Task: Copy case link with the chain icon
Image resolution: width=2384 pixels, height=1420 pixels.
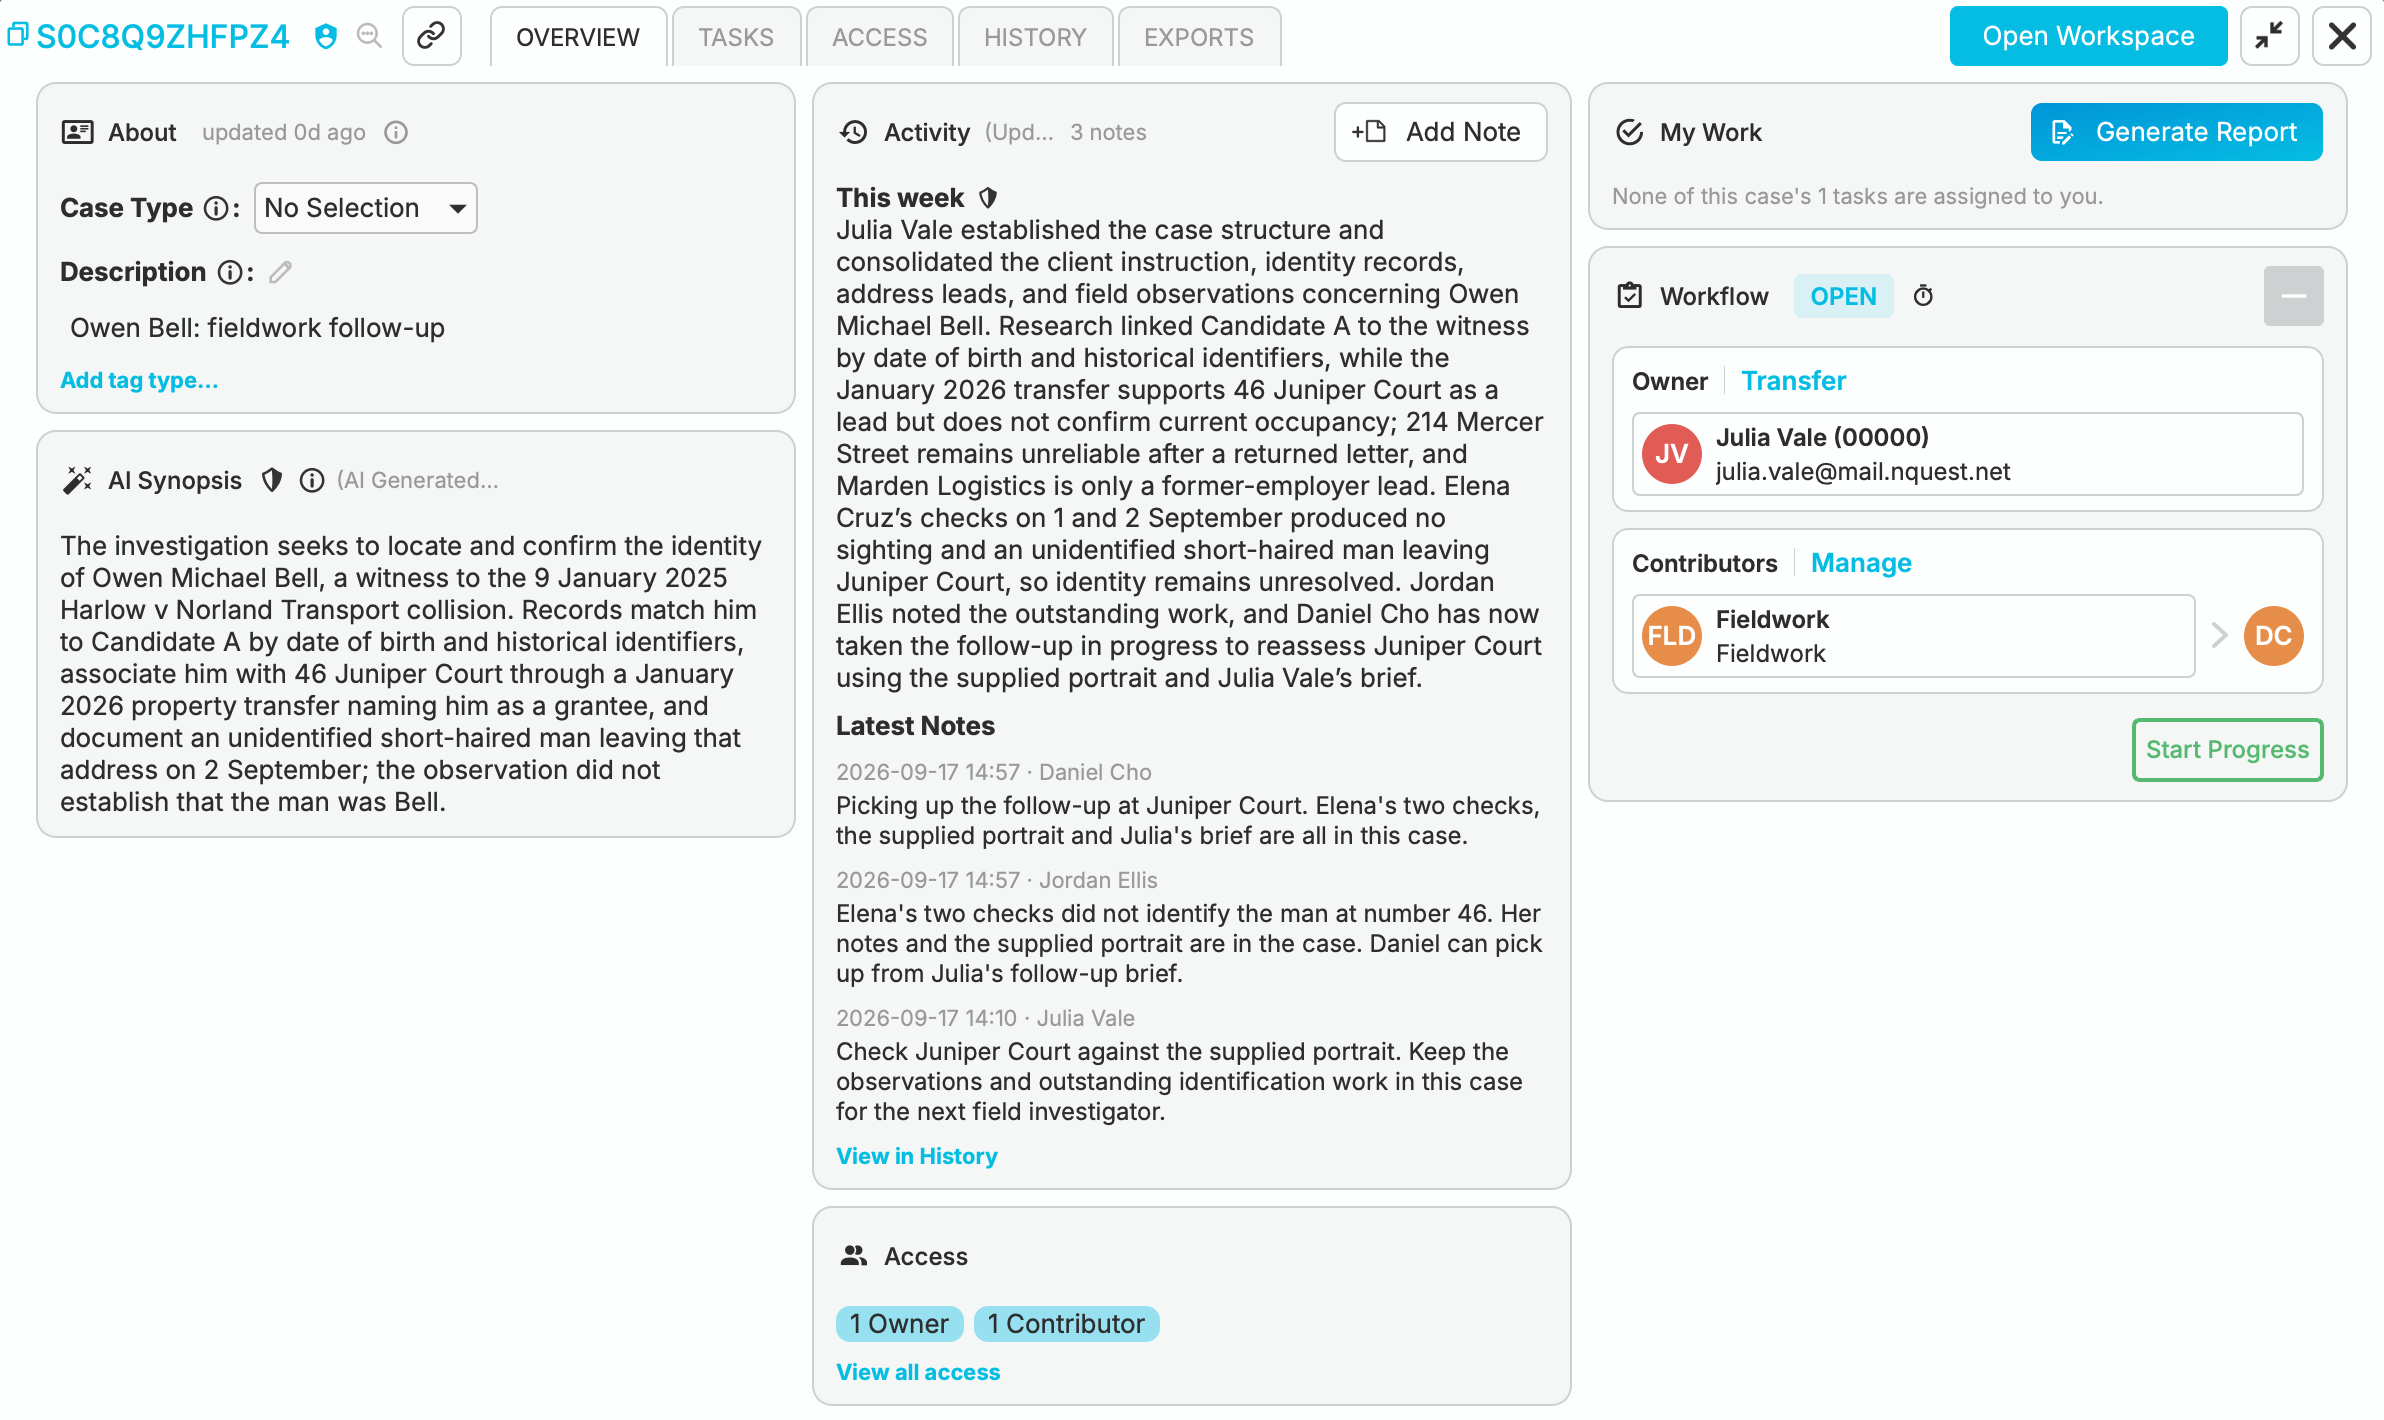Action: (x=431, y=36)
